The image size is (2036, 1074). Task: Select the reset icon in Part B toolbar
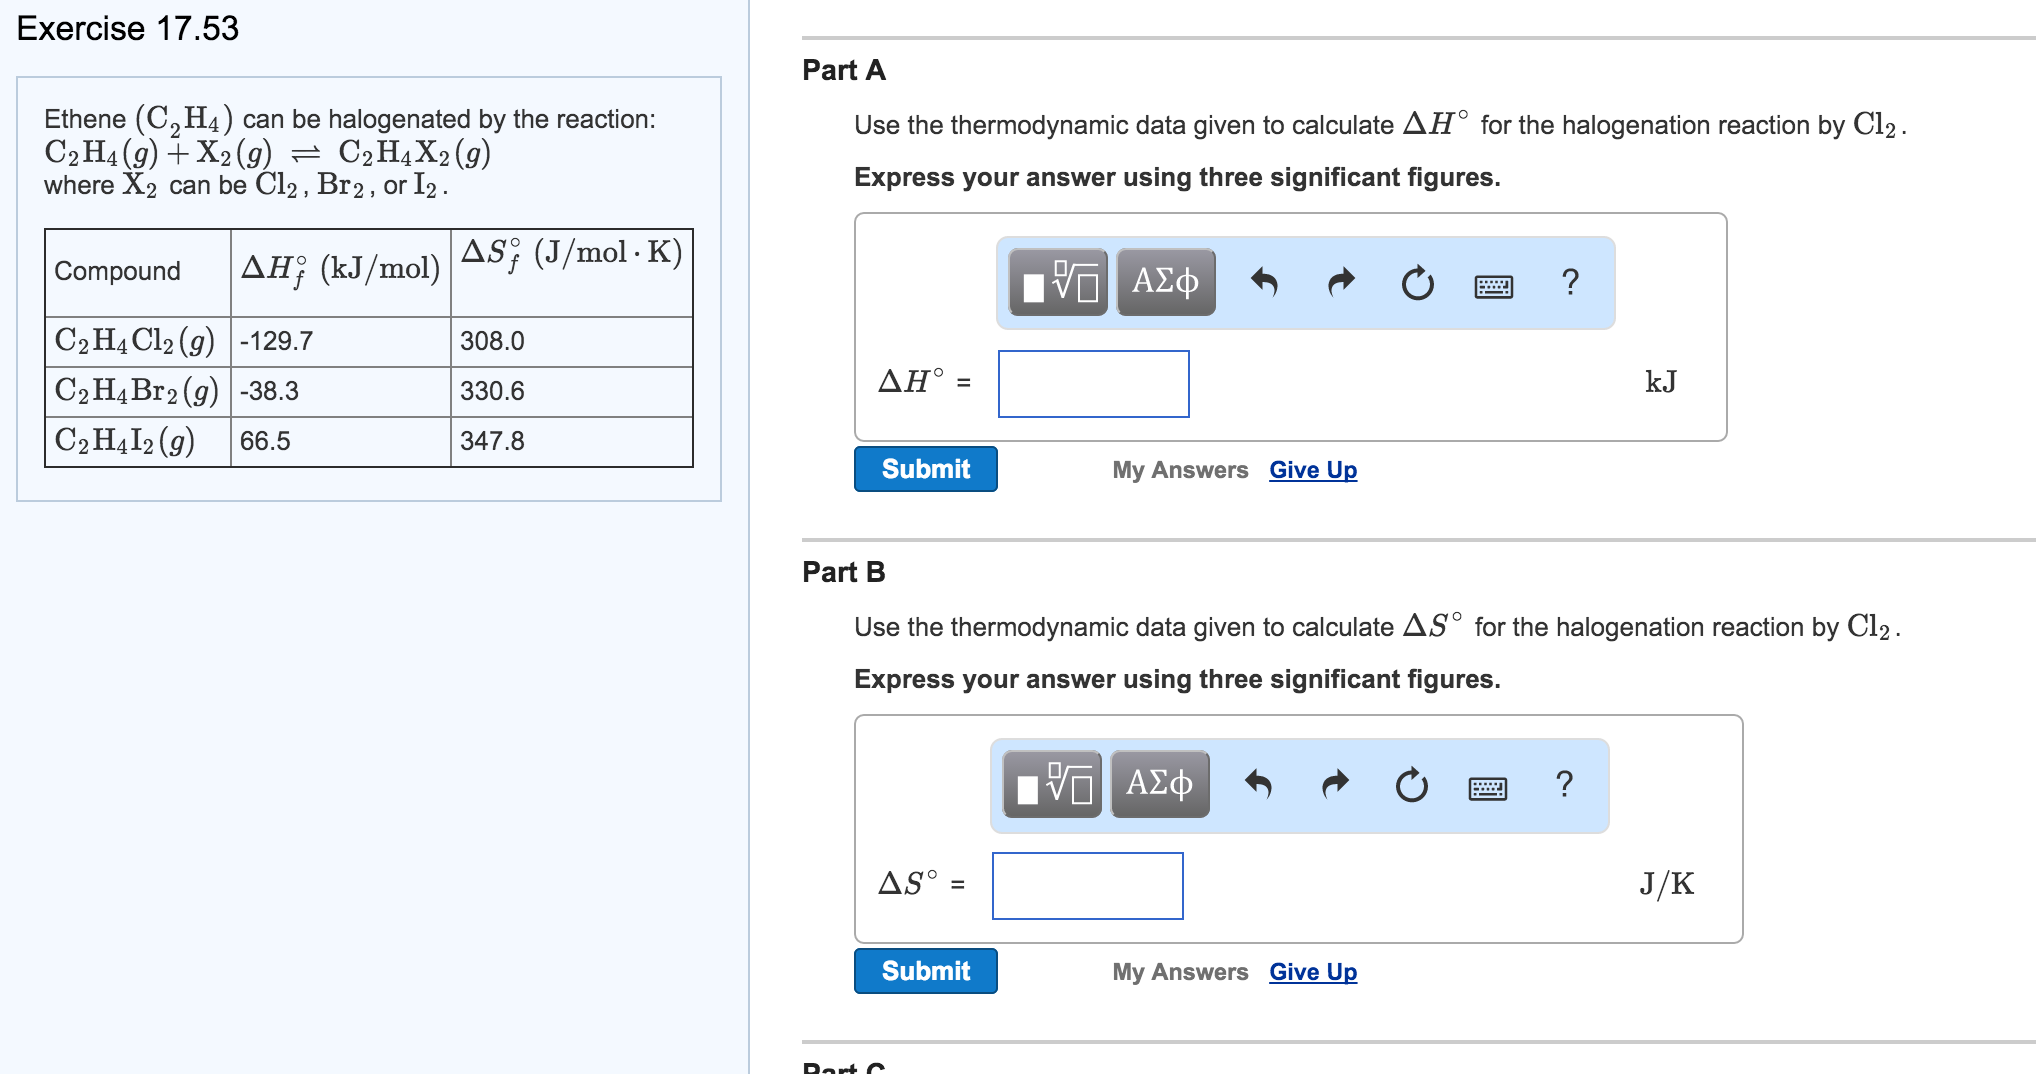tap(1412, 786)
